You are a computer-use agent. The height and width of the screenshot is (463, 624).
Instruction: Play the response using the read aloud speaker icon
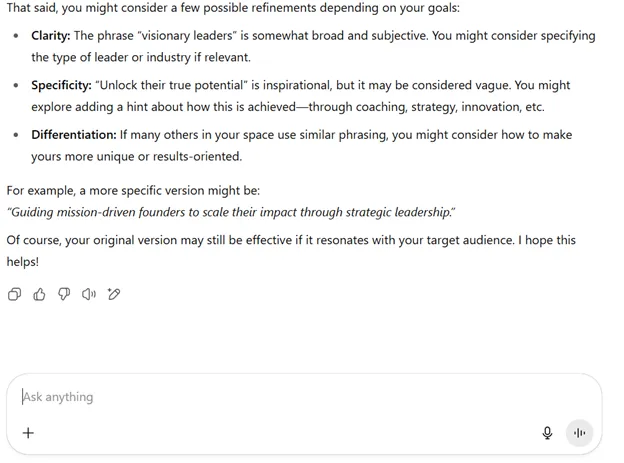coord(89,294)
